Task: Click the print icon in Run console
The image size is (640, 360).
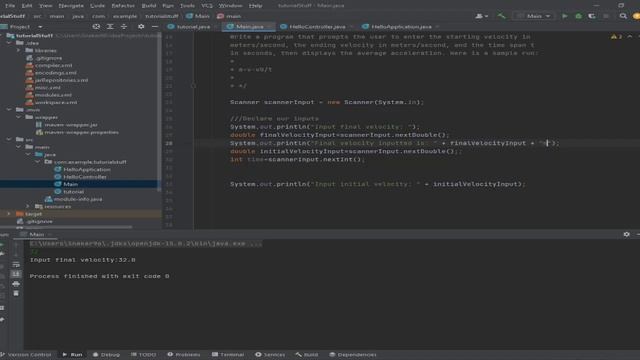Action: click(16, 284)
